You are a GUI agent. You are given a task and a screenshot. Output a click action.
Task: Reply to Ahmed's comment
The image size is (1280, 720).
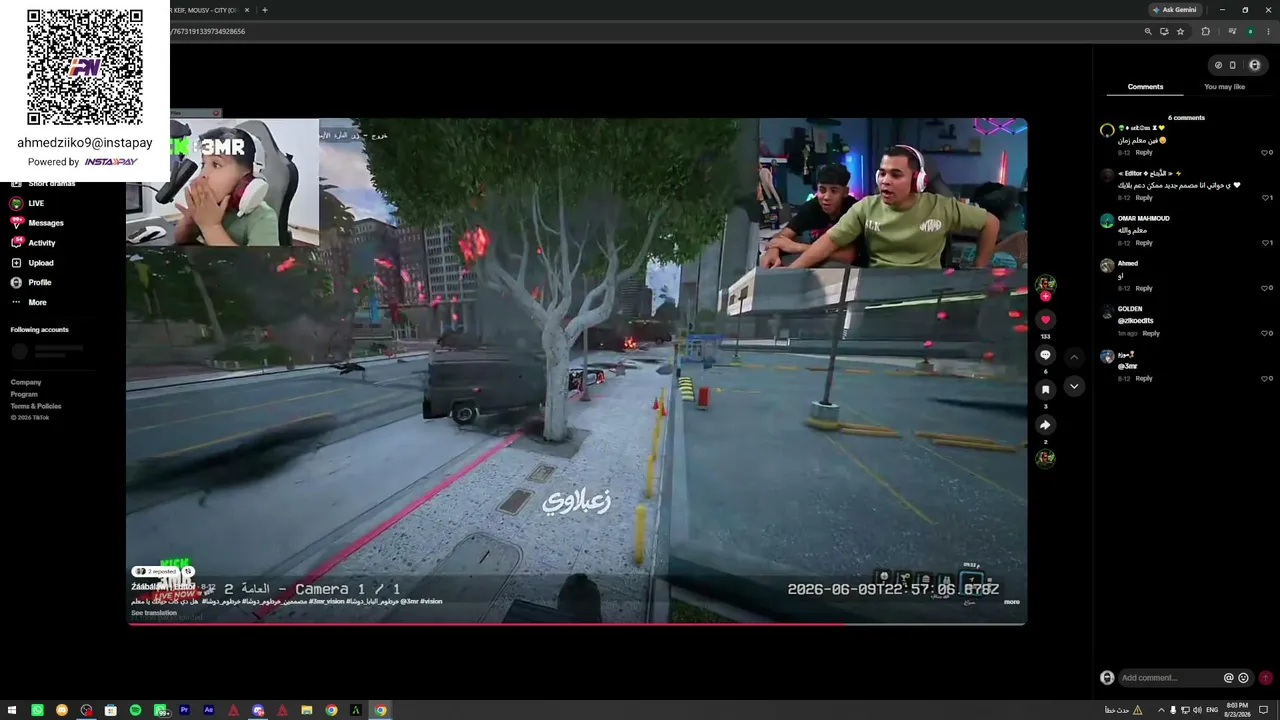[x=1144, y=288]
